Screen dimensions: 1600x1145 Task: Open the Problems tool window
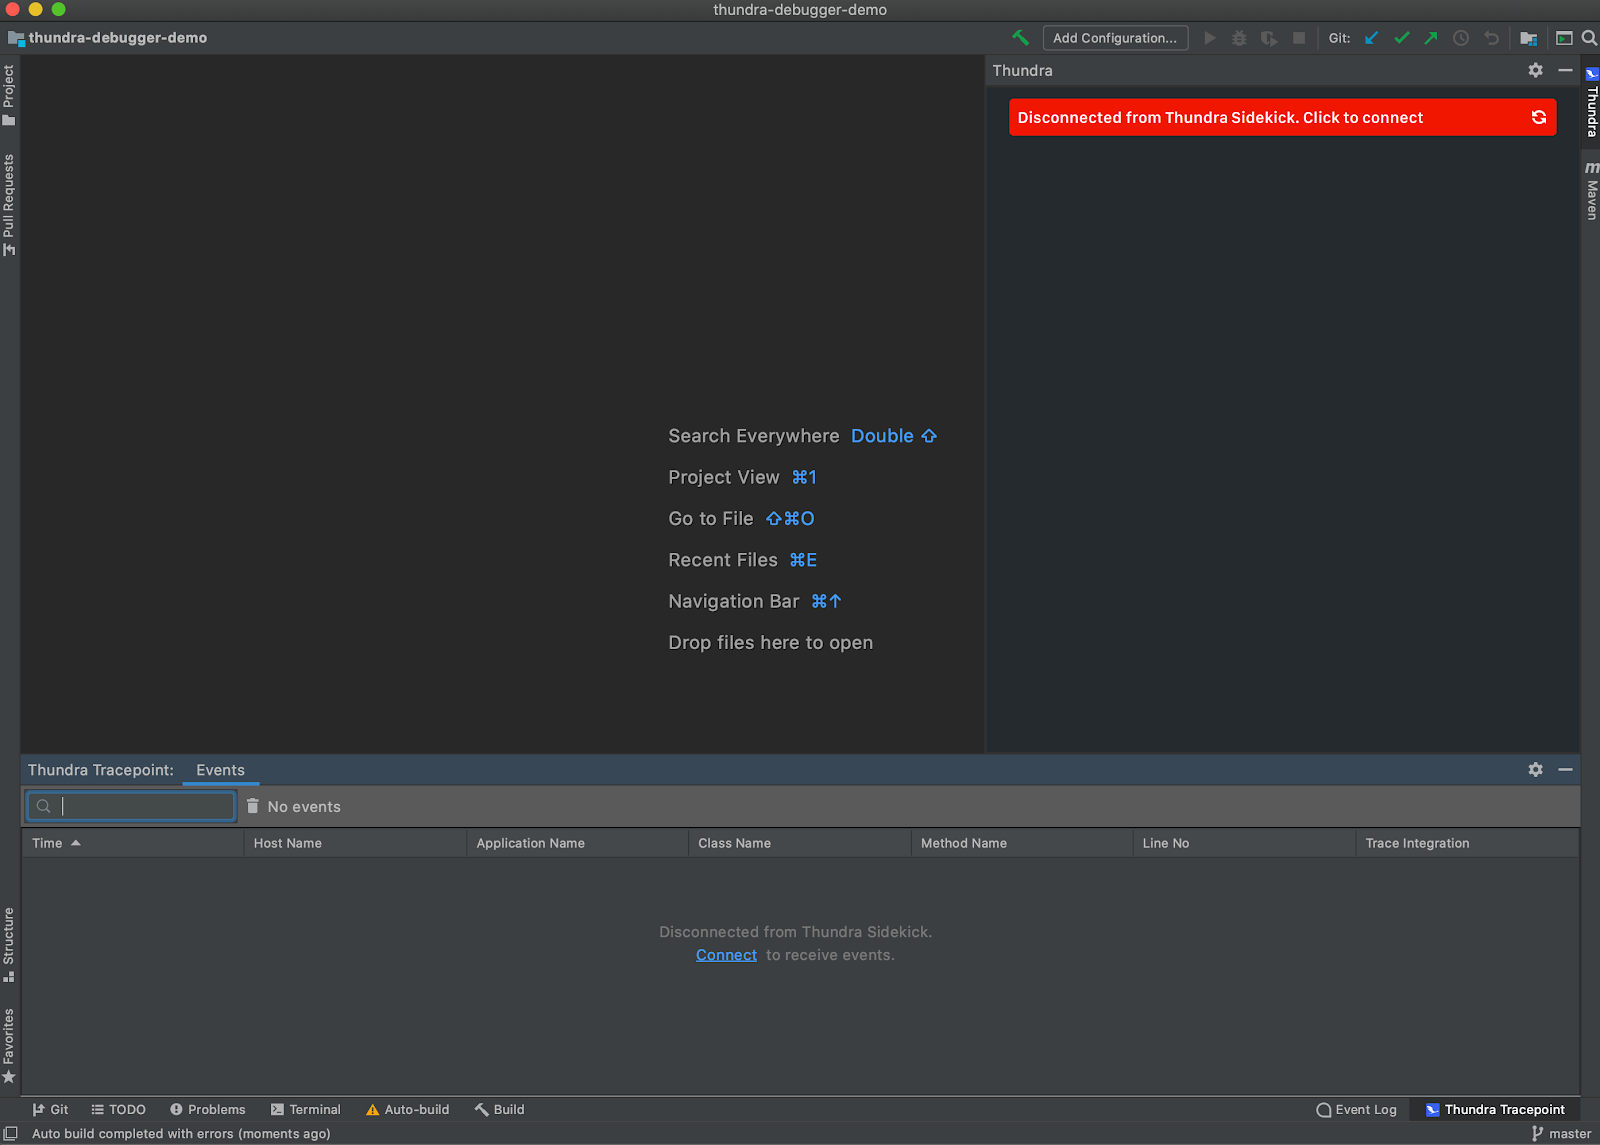(x=207, y=1109)
